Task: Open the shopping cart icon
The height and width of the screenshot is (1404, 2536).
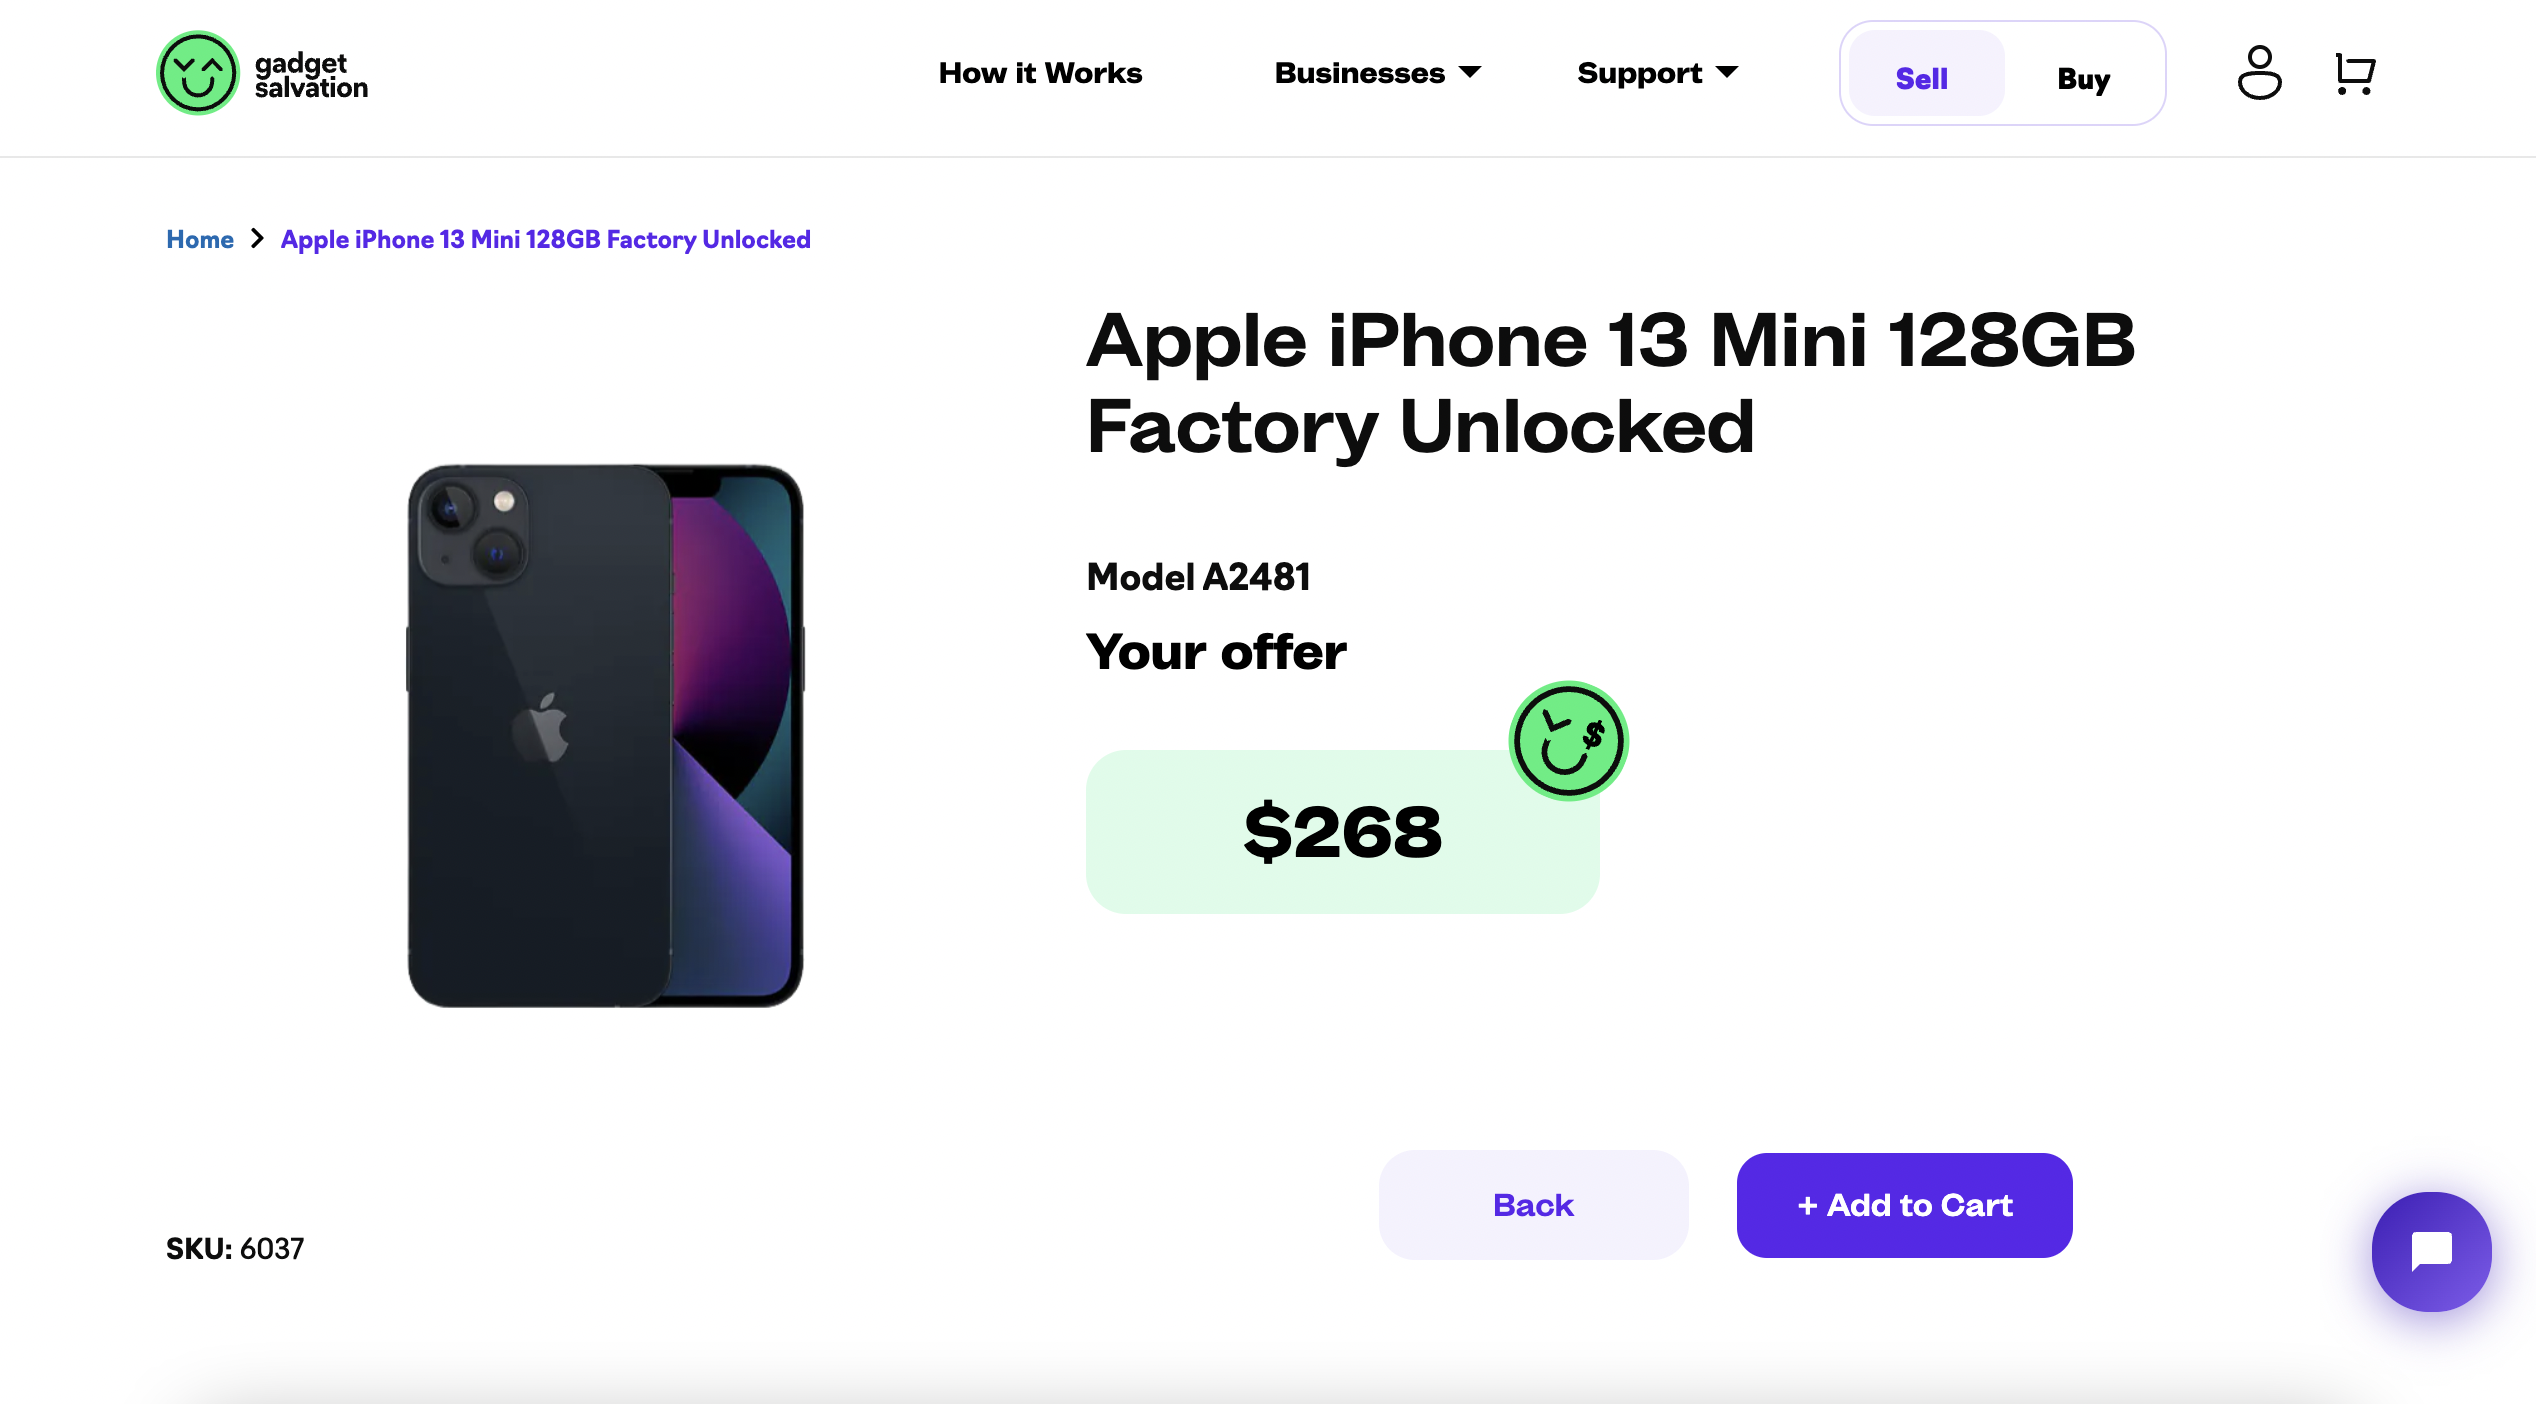Action: pos(2354,74)
